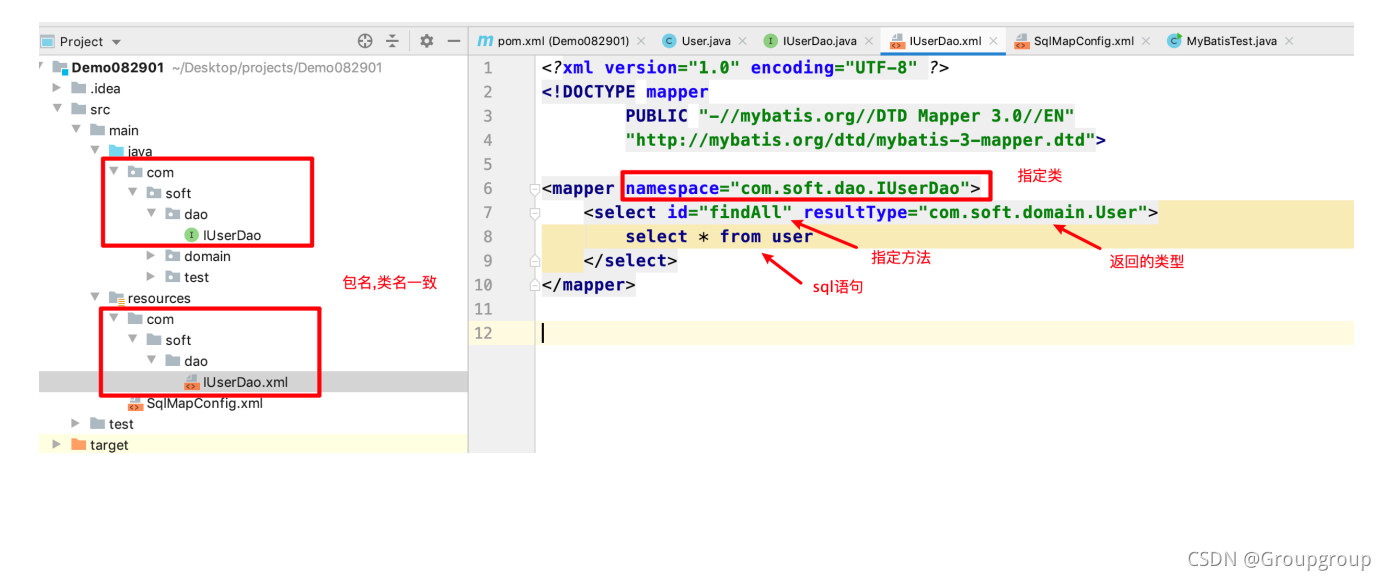The width and height of the screenshot is (1386, 580).
Task: Open Project panel settings gear
Action: click(x=427, y=41)
